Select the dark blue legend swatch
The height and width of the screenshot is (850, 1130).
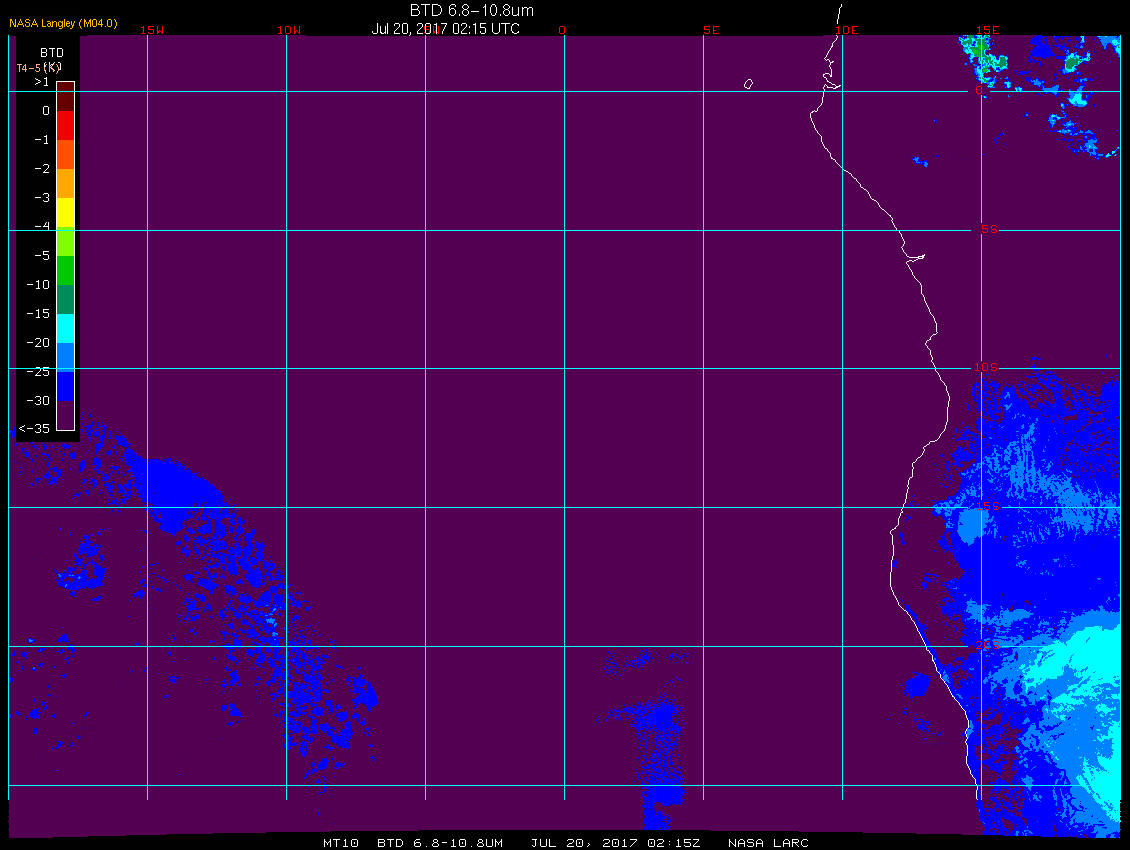pos(66,386)
